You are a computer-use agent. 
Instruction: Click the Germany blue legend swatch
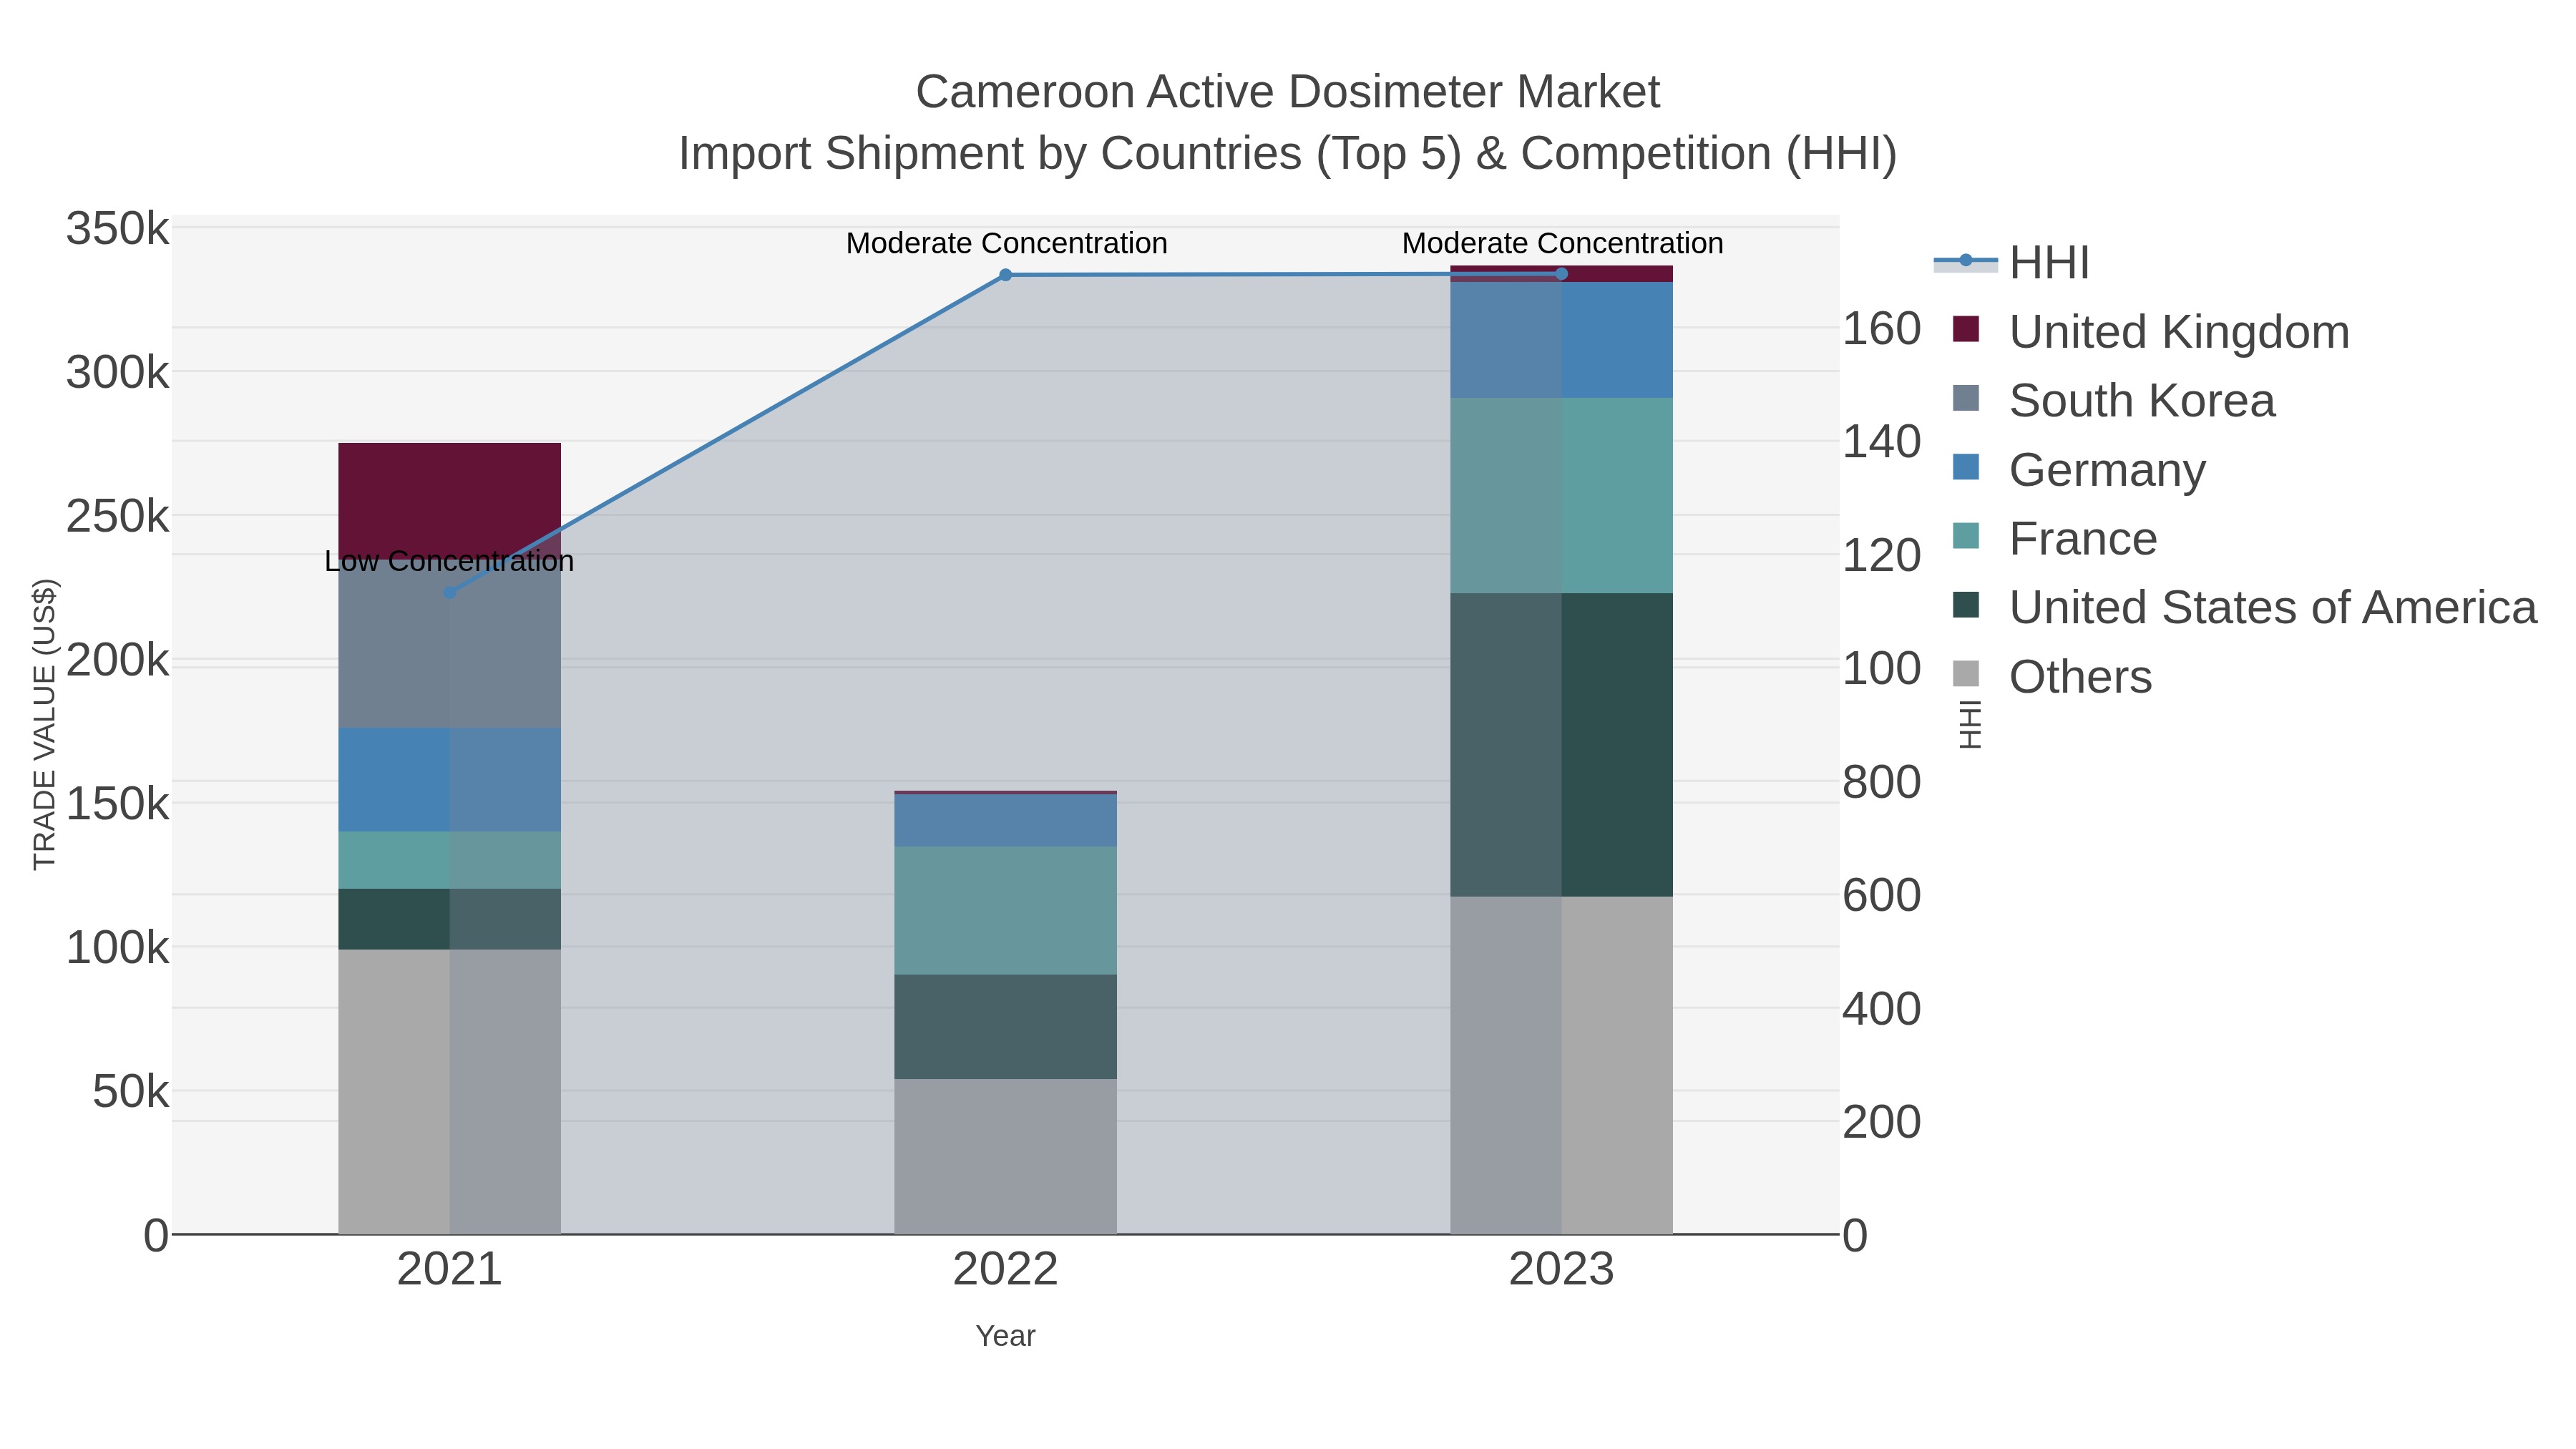click(x=1966, y=467)
